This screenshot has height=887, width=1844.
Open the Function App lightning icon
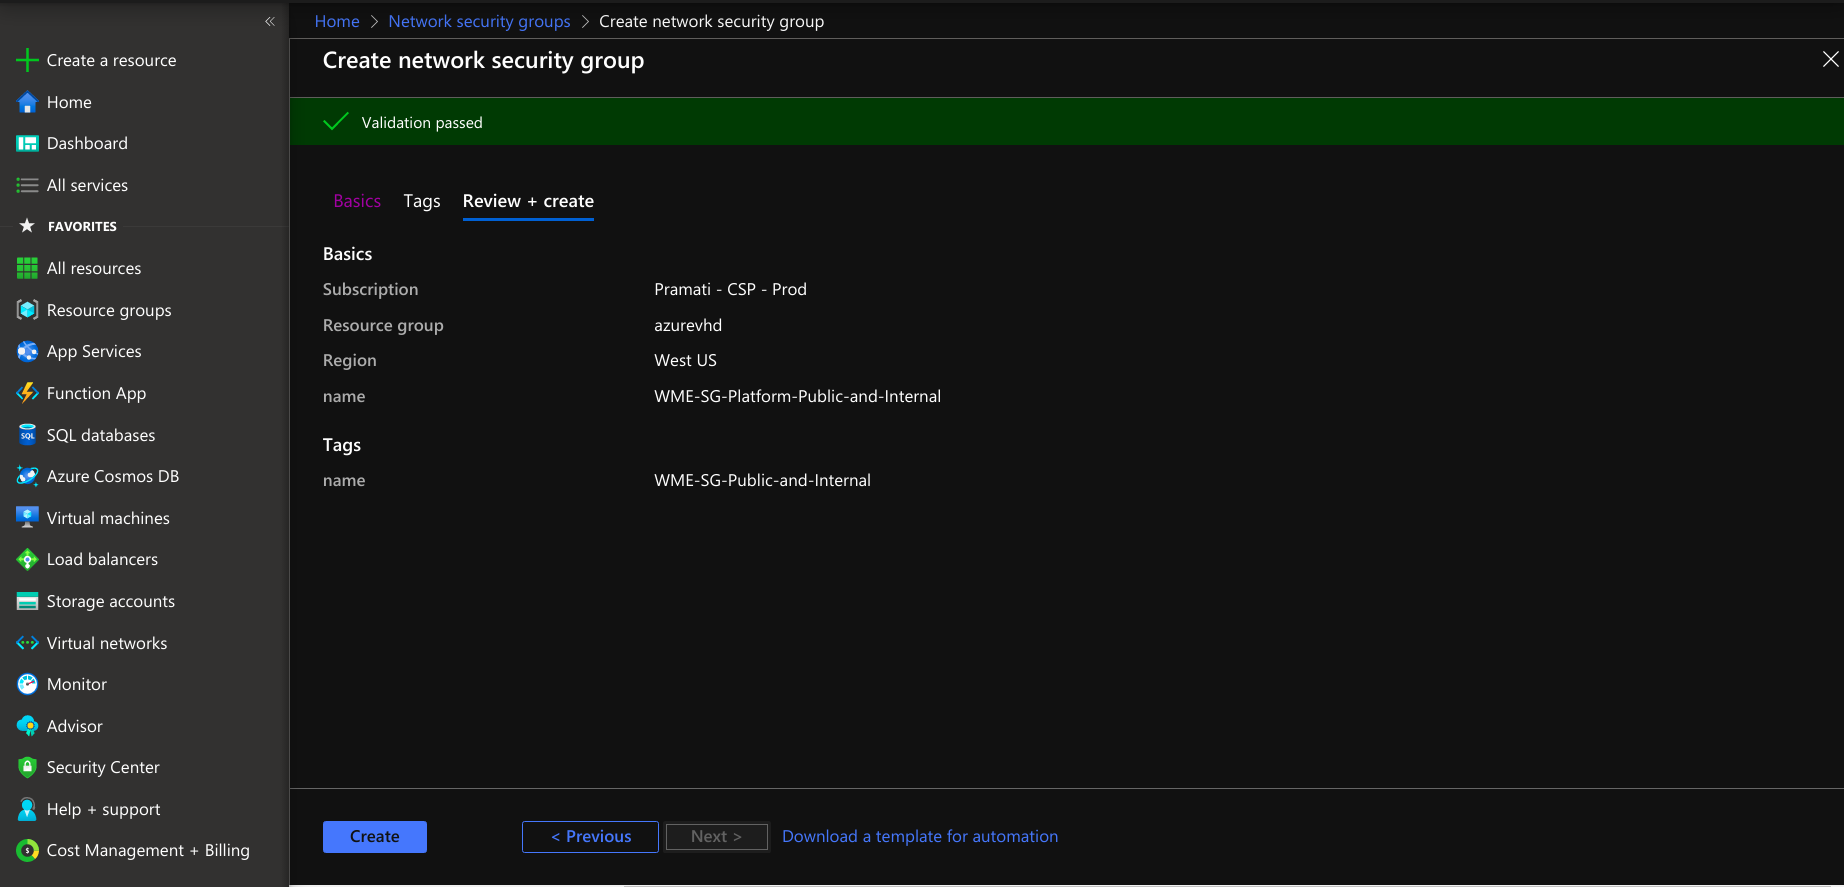pos(27,394)
